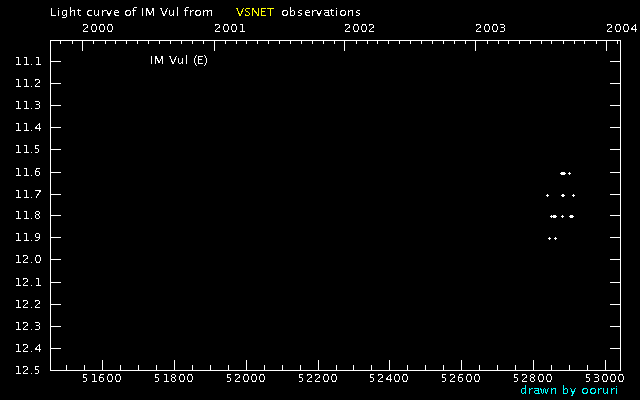Click the yellow VSNET link in title
This screenshot has height=400, width=640.
click(255, 12)
